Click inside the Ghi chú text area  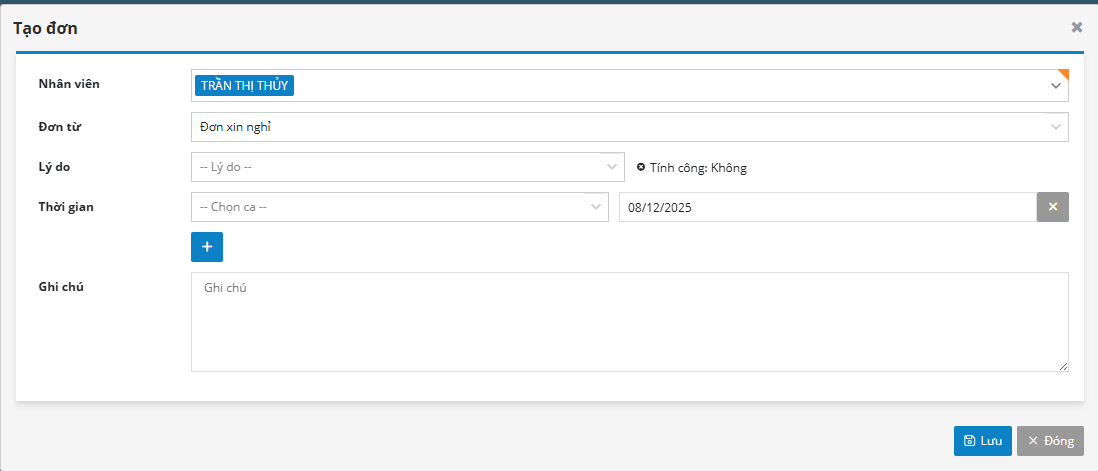[x=629, y=322]
